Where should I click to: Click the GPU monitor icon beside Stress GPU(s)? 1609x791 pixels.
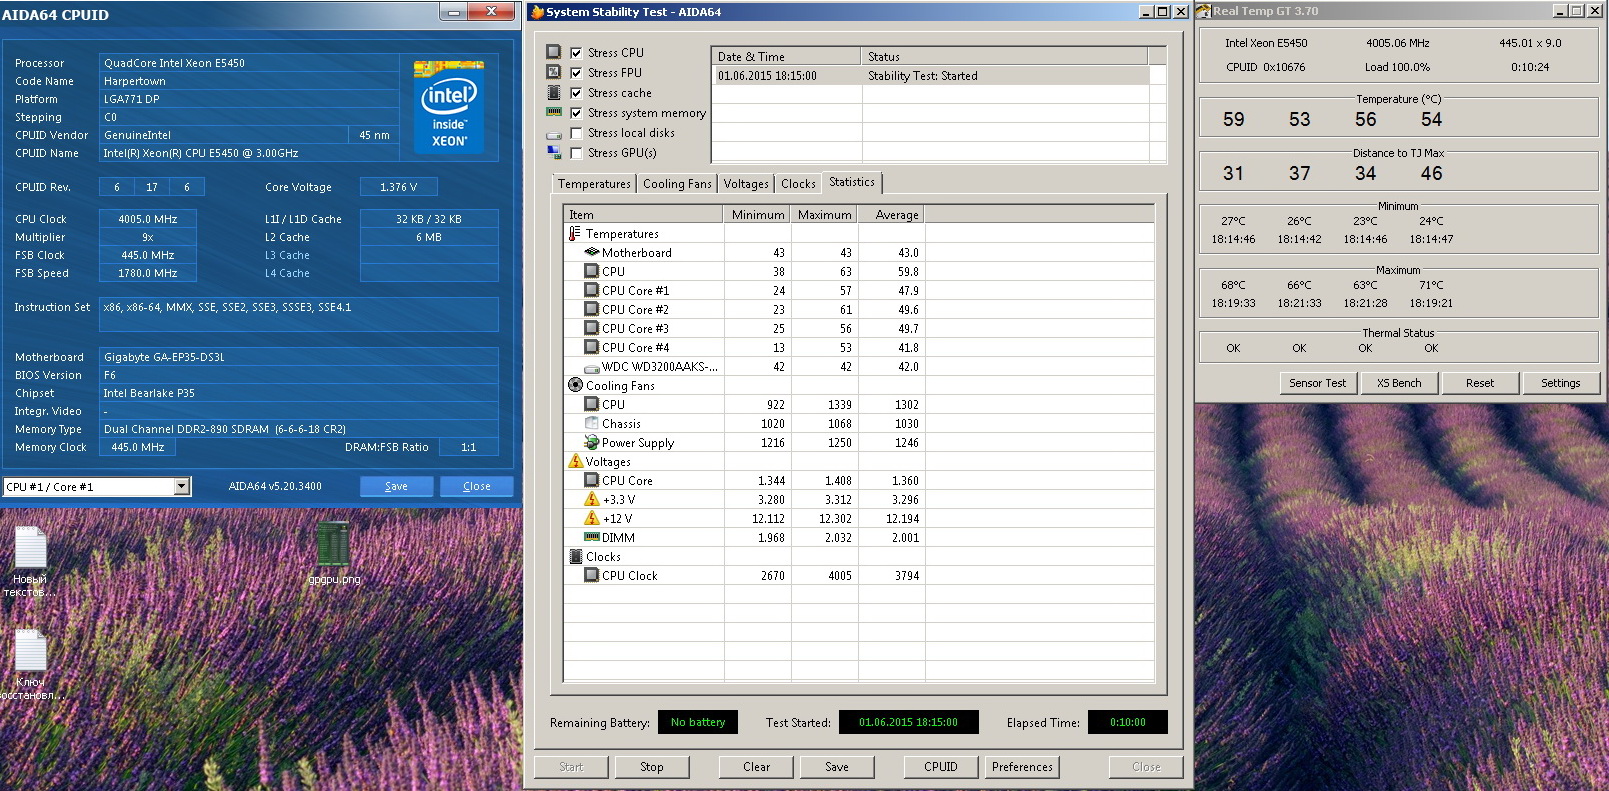pos(553,152)
